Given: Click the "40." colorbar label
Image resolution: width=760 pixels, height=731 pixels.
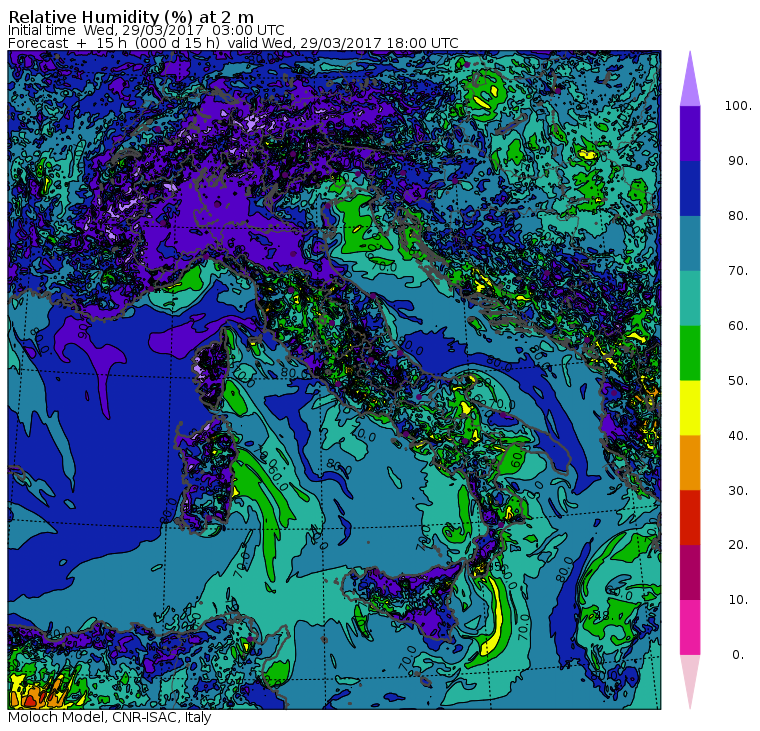Looking at the screenshot, I should point(738,435).
